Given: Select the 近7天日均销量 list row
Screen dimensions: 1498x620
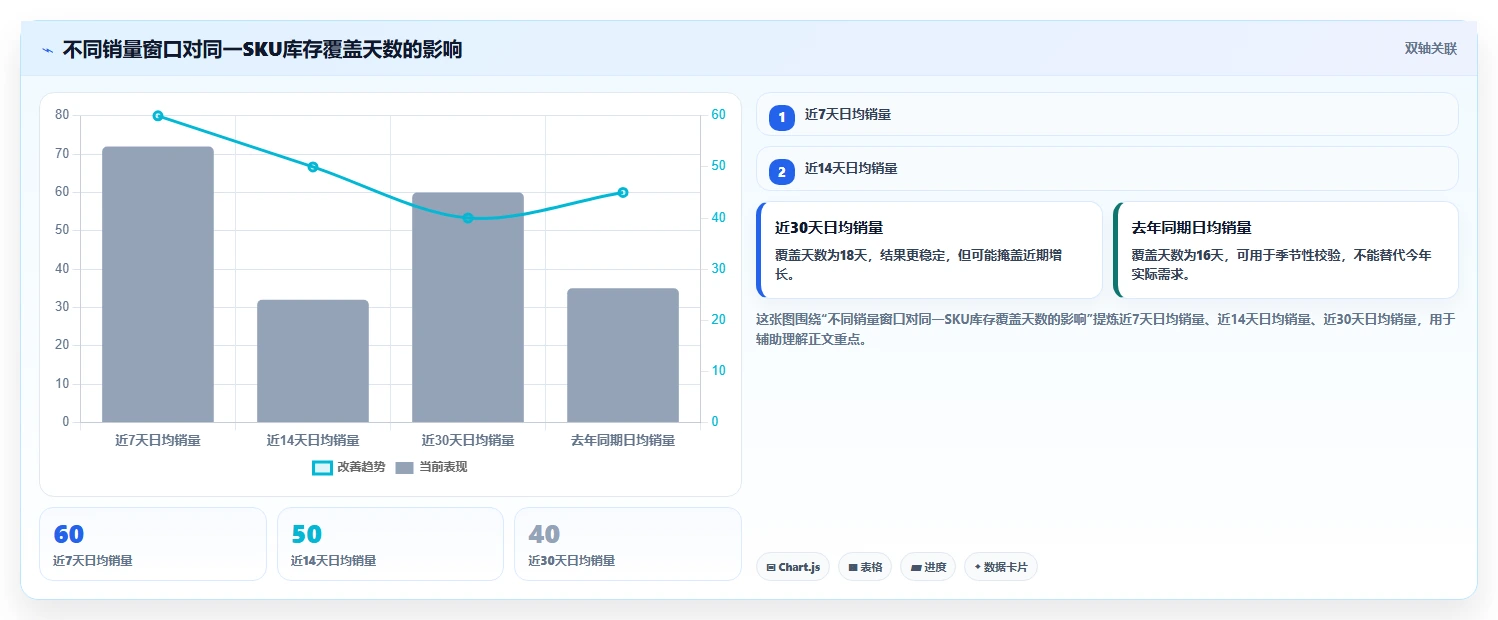Looking at the screenshot, I should [1107, 114].
